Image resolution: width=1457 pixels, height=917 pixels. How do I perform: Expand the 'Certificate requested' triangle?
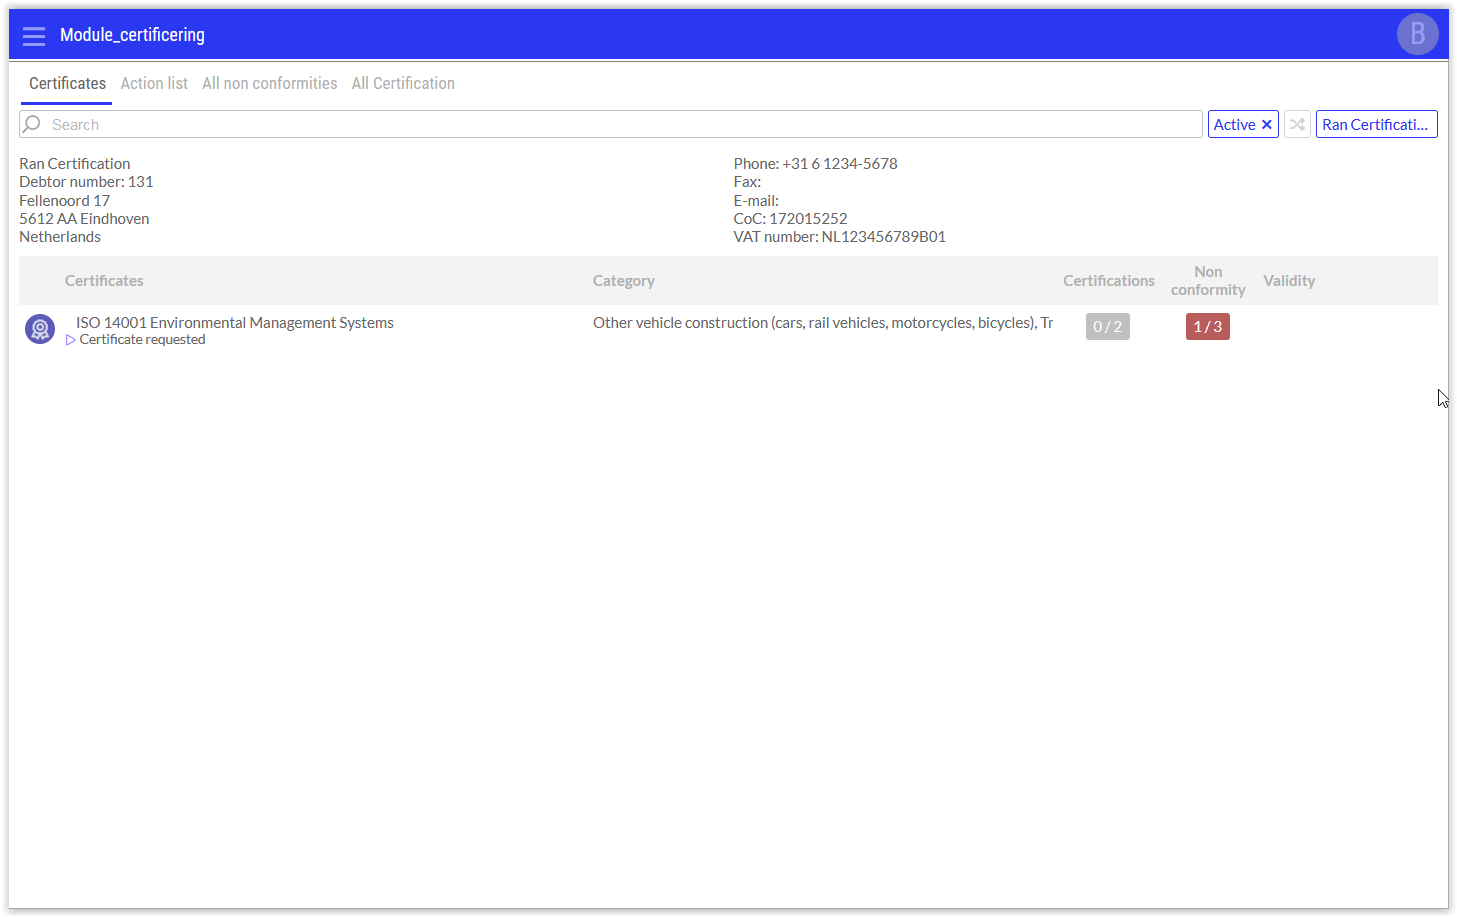click(71, 340)
